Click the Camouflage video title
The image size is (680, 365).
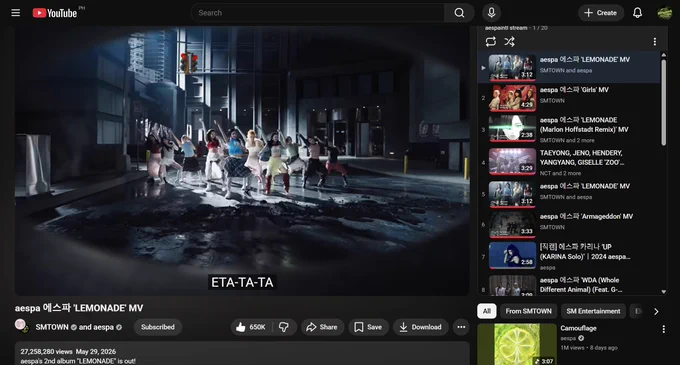click(578, 328)
